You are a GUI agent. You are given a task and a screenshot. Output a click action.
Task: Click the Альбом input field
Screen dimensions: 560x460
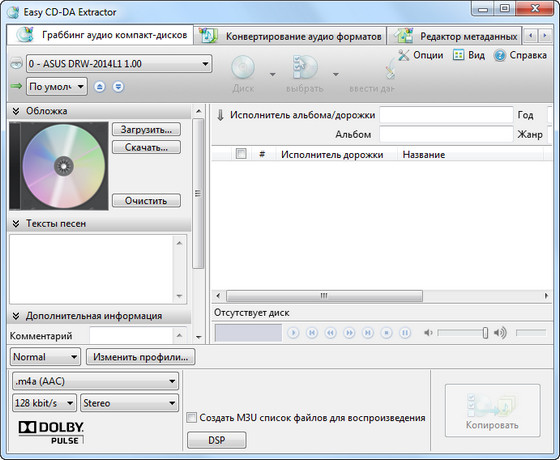pyautogui.click(x=446, y=134)
